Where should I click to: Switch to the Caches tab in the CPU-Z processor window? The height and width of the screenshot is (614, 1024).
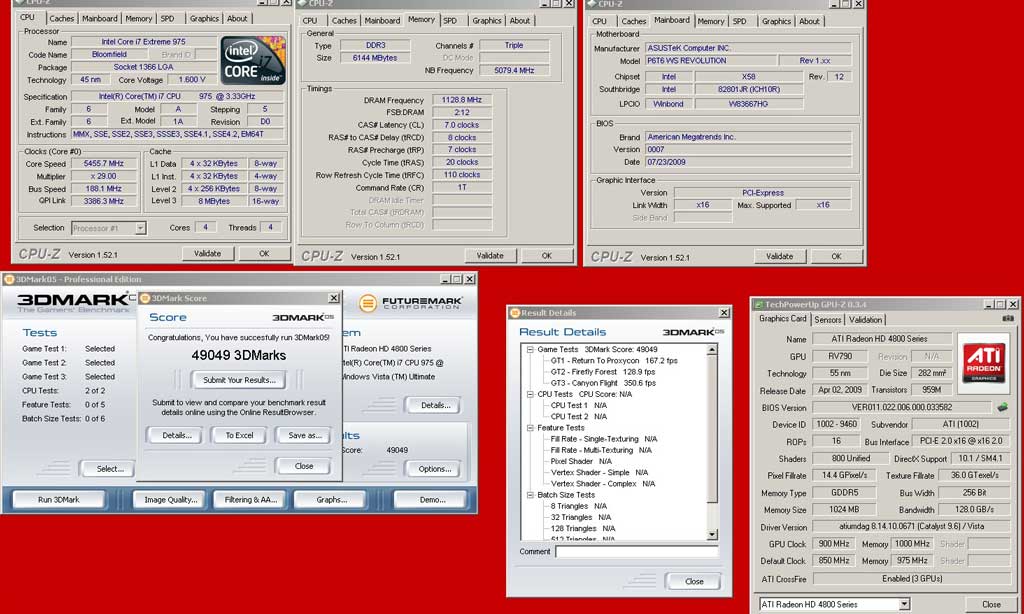tap(61, 18)
